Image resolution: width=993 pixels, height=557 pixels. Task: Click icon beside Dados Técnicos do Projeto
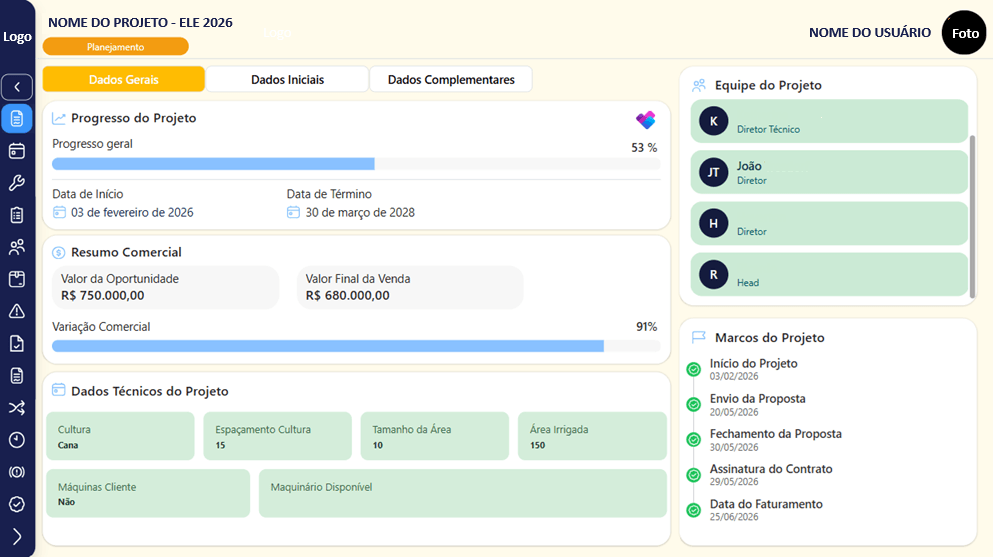58,390
